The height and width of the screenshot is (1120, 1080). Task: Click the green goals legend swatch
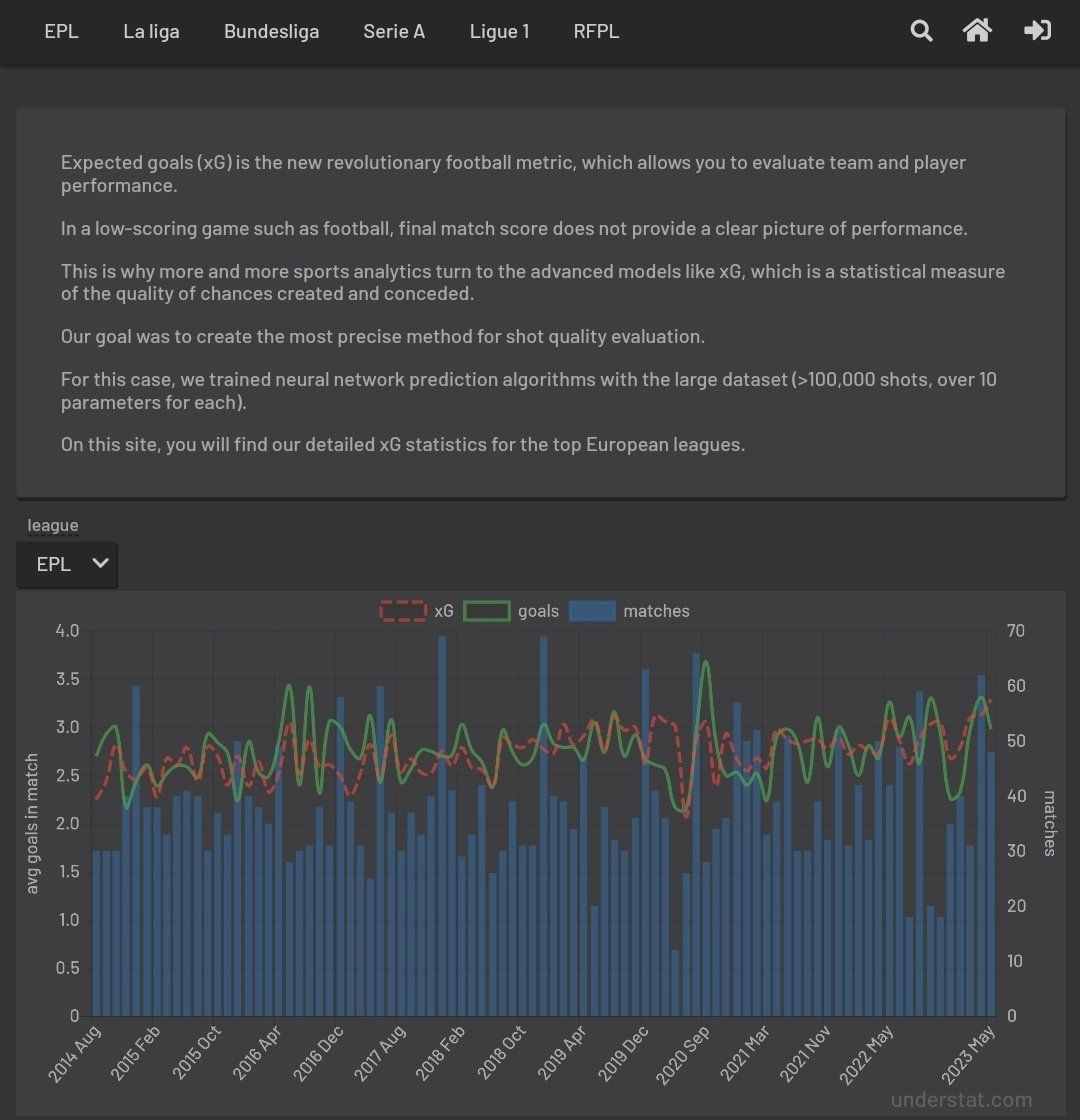point(486,611)
